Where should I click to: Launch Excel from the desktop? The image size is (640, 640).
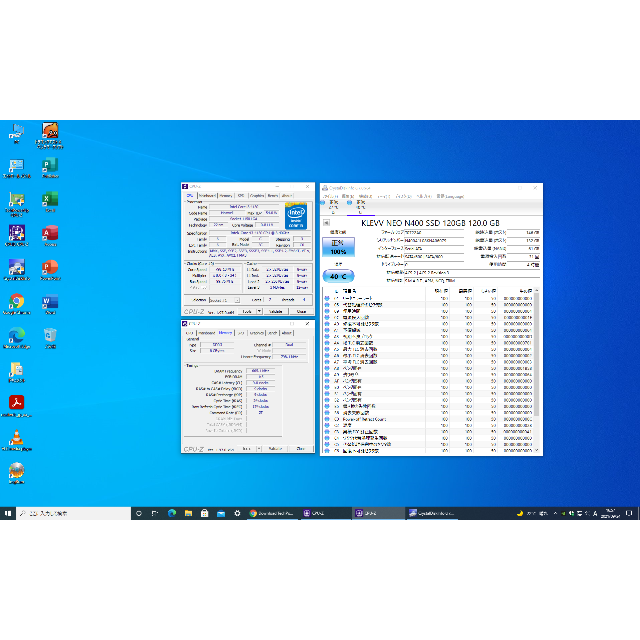pos(50,202)
